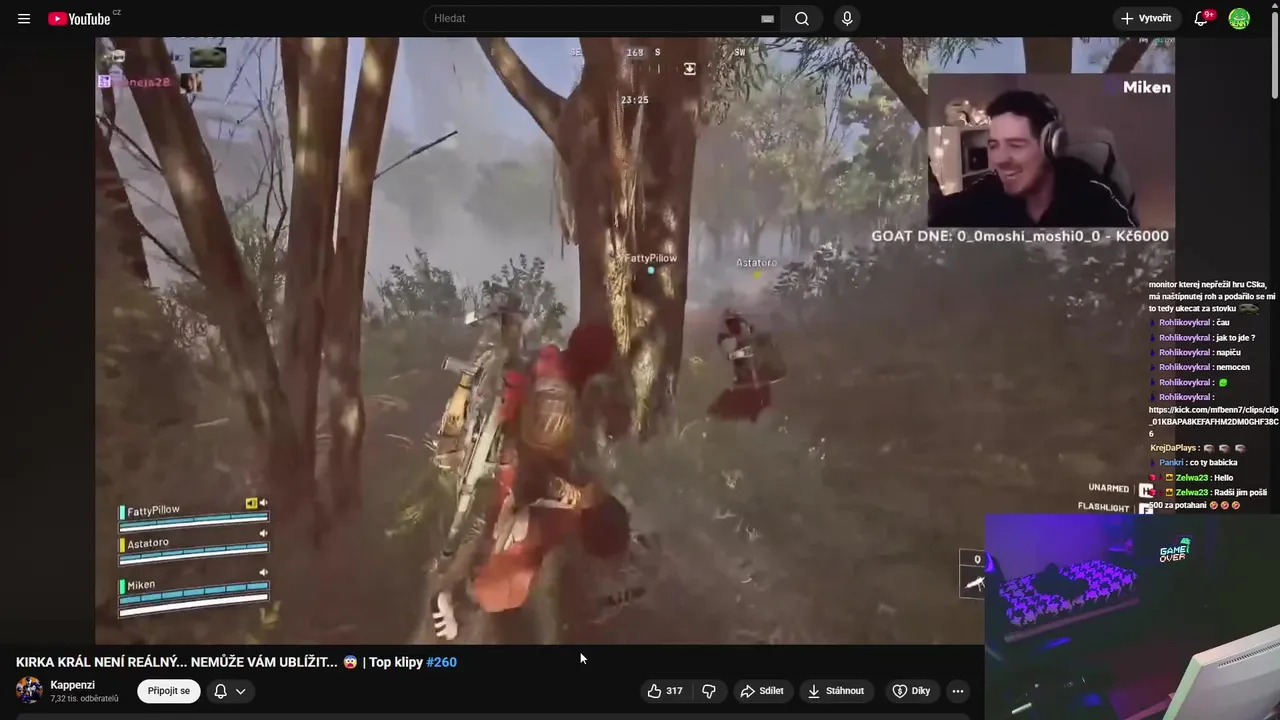Click the Miken webcam overlay in video

pyautogui.click(x=1051, y=150)
